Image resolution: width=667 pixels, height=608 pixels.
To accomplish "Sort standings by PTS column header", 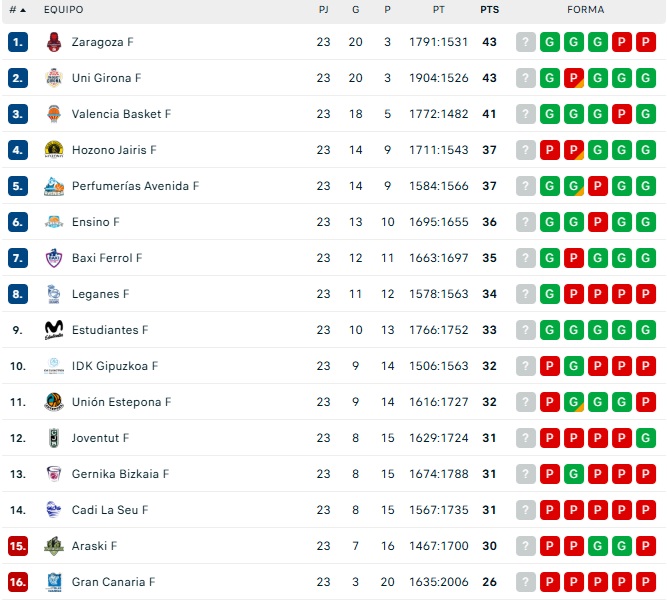I will 489,10.
